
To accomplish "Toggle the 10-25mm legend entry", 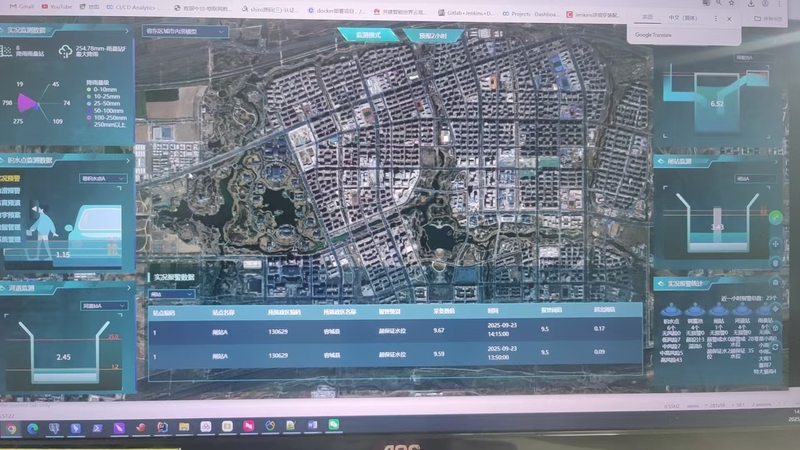I will click(104, 96).
